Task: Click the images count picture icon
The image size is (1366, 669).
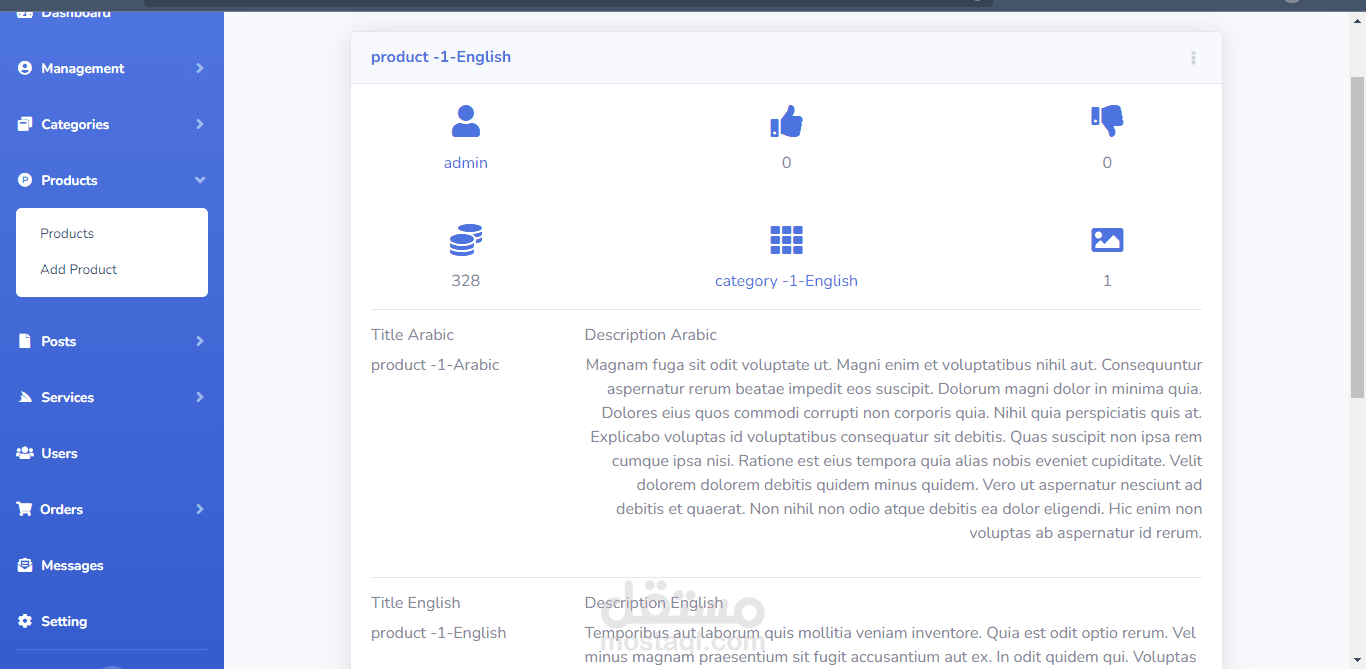Action: (x=1107, y=240)
